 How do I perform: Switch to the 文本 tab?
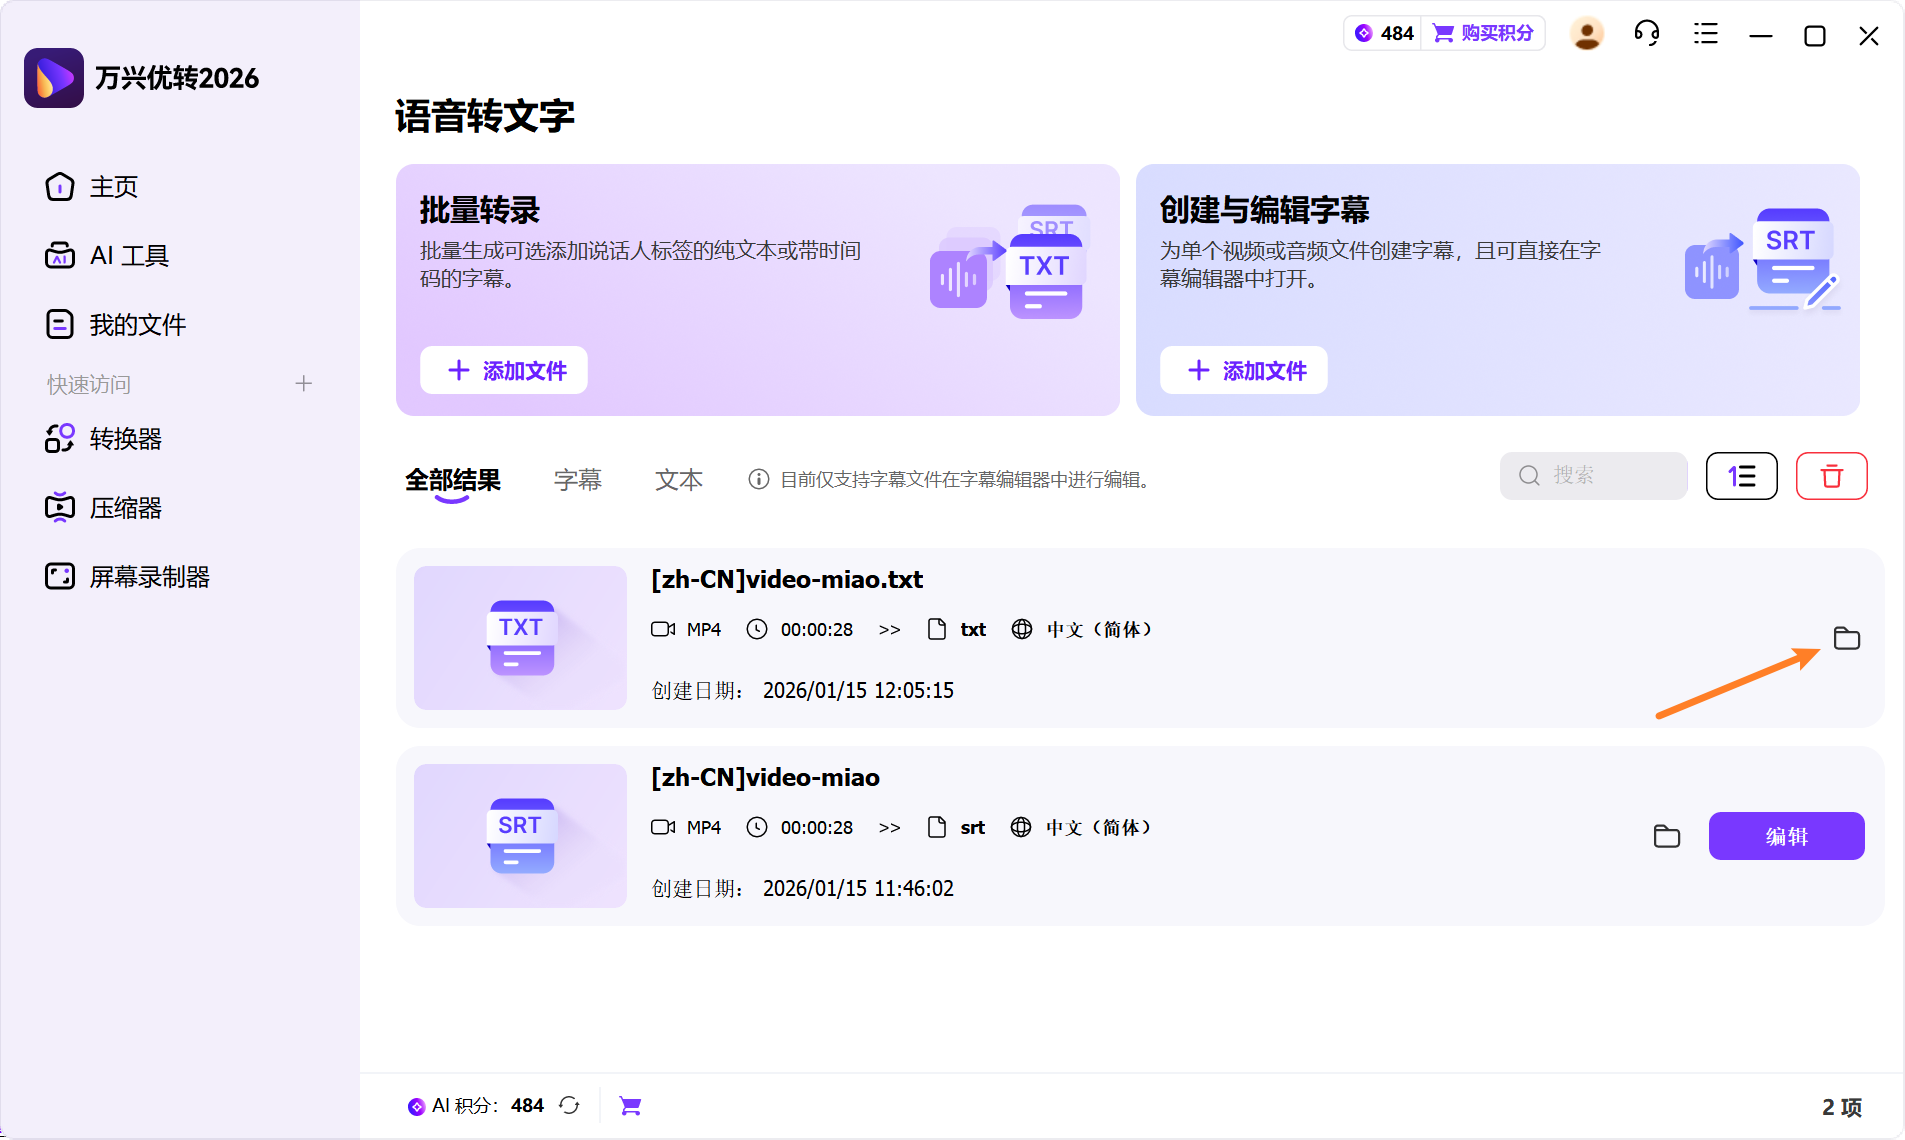(678, 479)
